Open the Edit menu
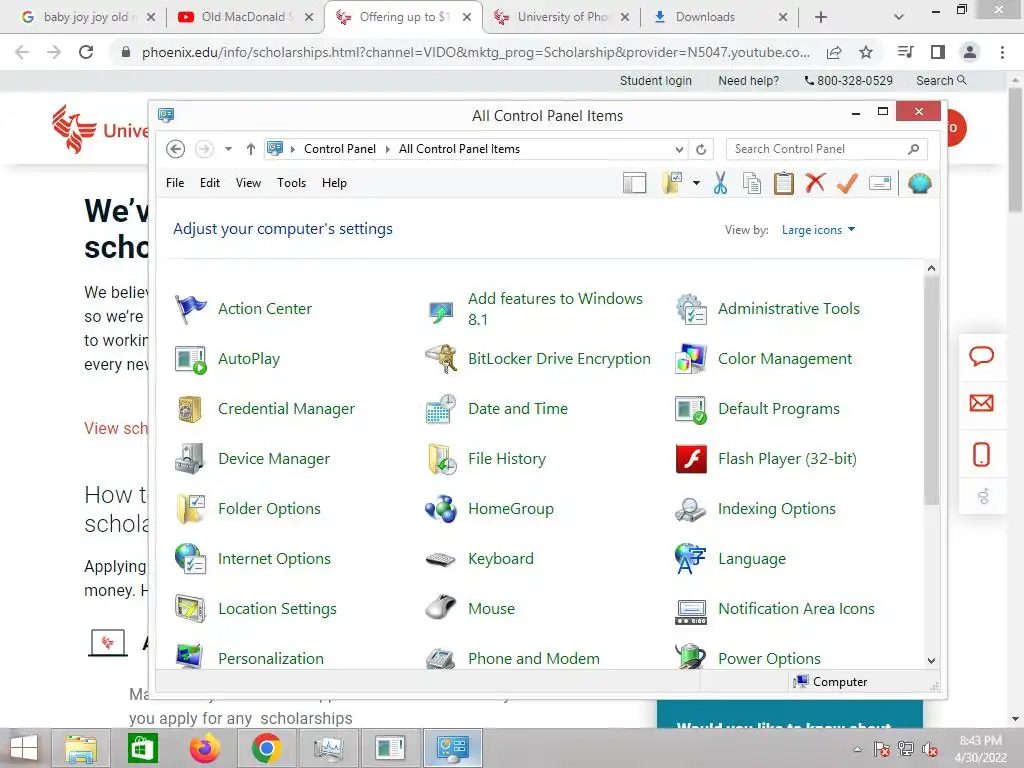The height and width of the screenshot is (768, 1024). [x=210, y=183]
